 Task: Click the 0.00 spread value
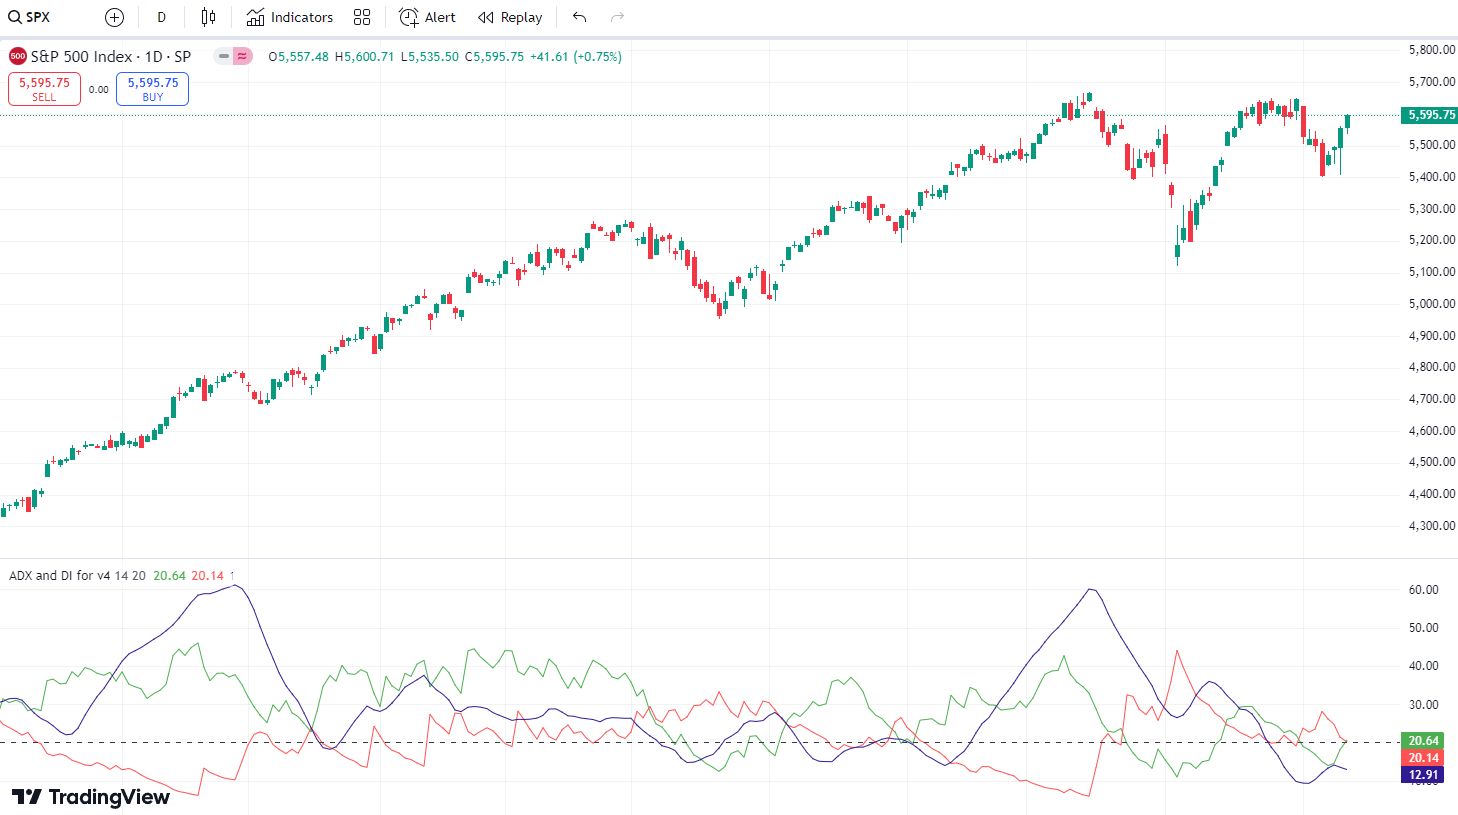[98, 89]
